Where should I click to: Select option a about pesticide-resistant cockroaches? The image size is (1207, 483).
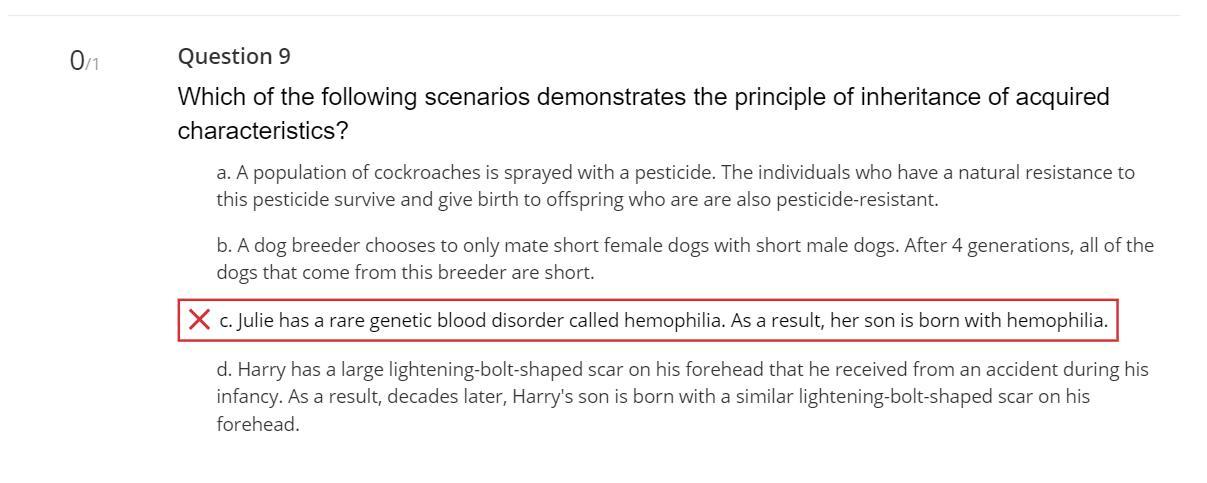point(676,186)
